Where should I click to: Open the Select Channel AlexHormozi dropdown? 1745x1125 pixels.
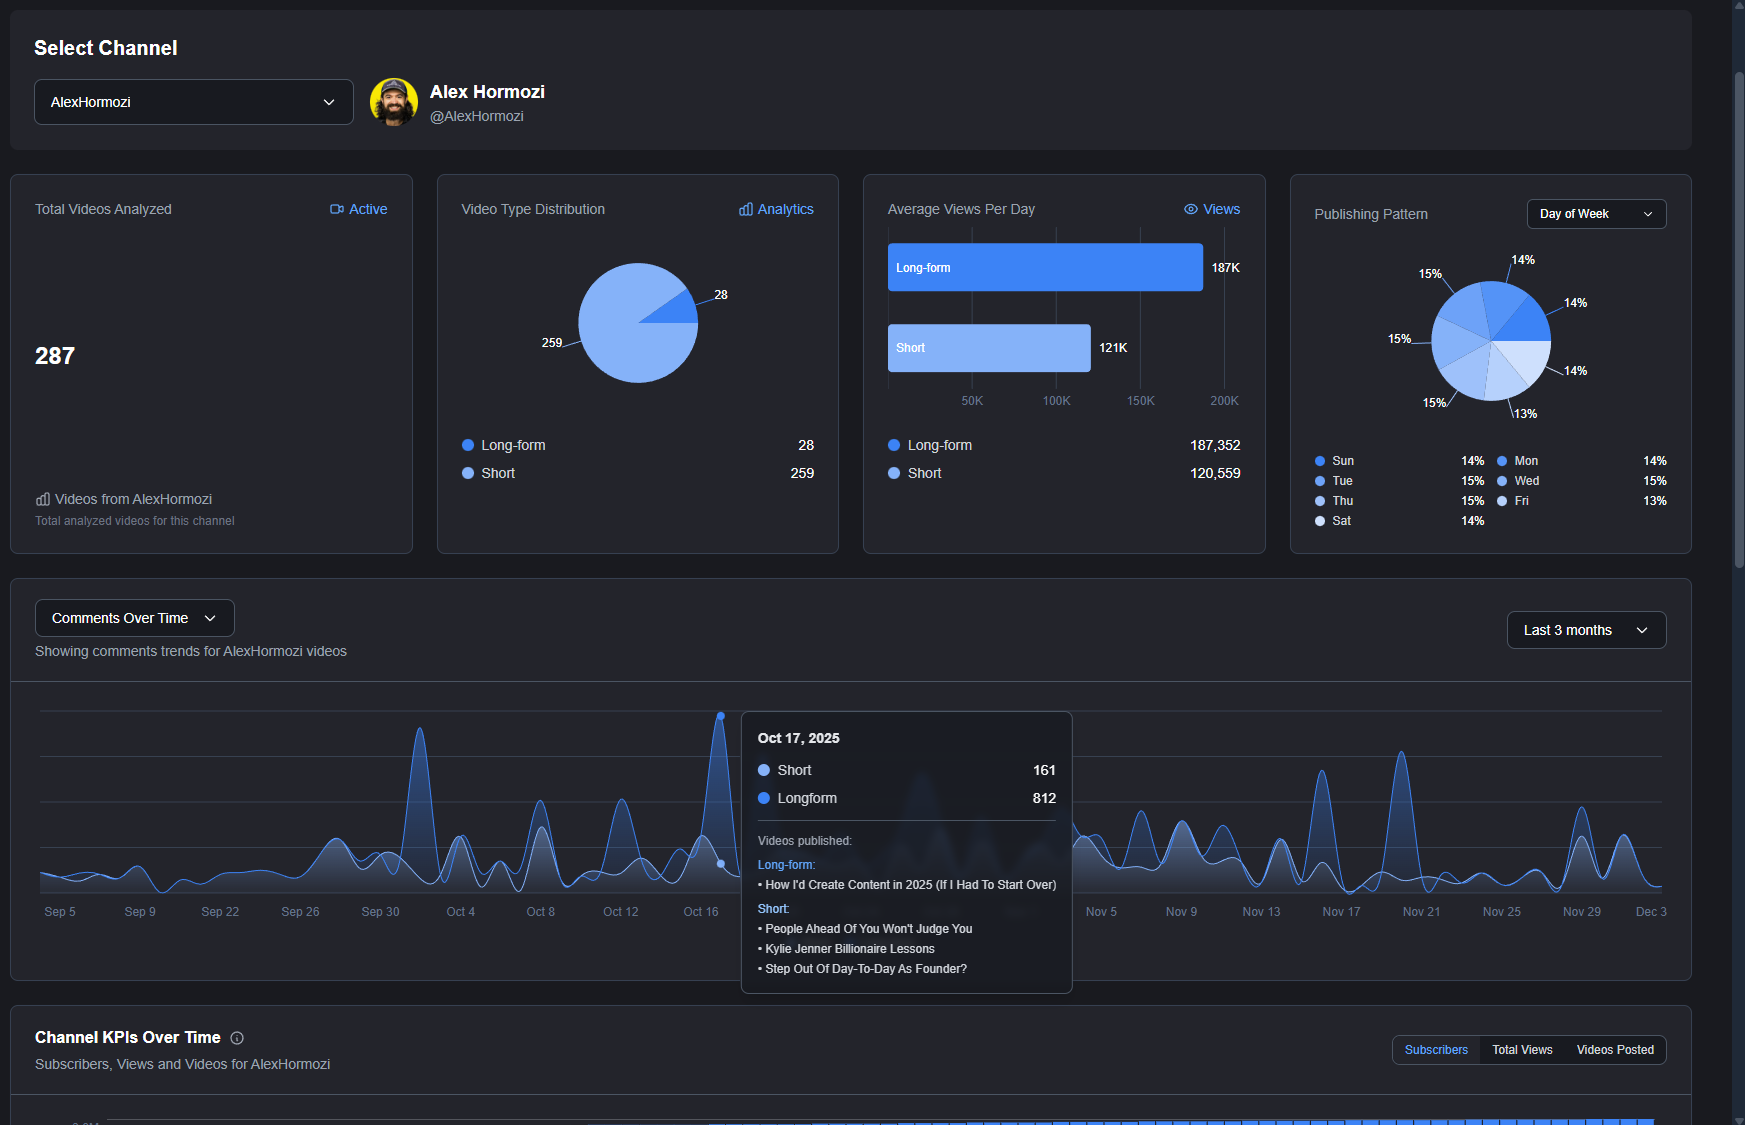(193, 102)
